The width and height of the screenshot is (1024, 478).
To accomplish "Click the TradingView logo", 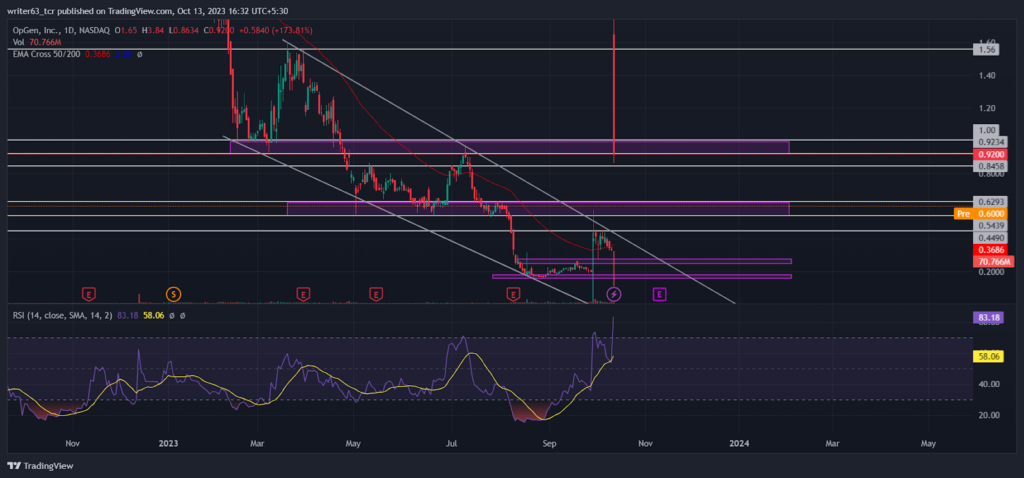I will pyautogui.click(x=40, y=466).
